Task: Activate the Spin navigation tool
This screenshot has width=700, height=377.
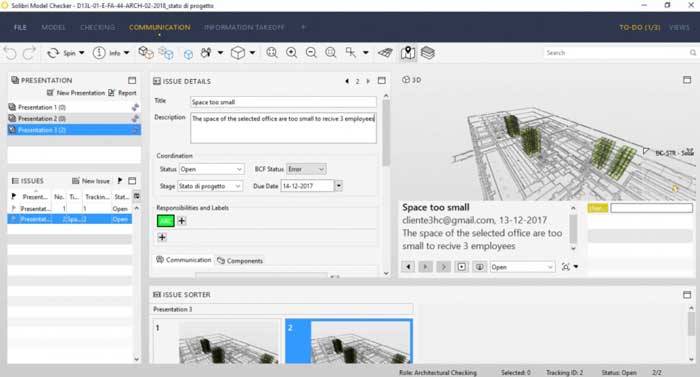Action: [61, 53]
